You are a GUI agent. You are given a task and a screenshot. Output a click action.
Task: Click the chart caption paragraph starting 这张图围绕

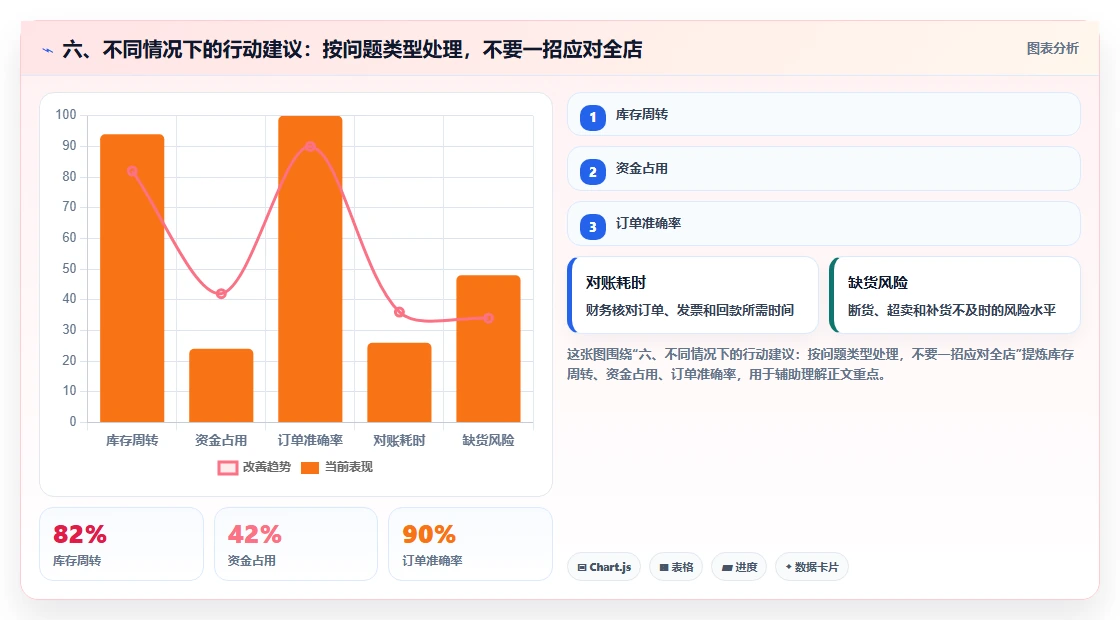tap(821, 364)
